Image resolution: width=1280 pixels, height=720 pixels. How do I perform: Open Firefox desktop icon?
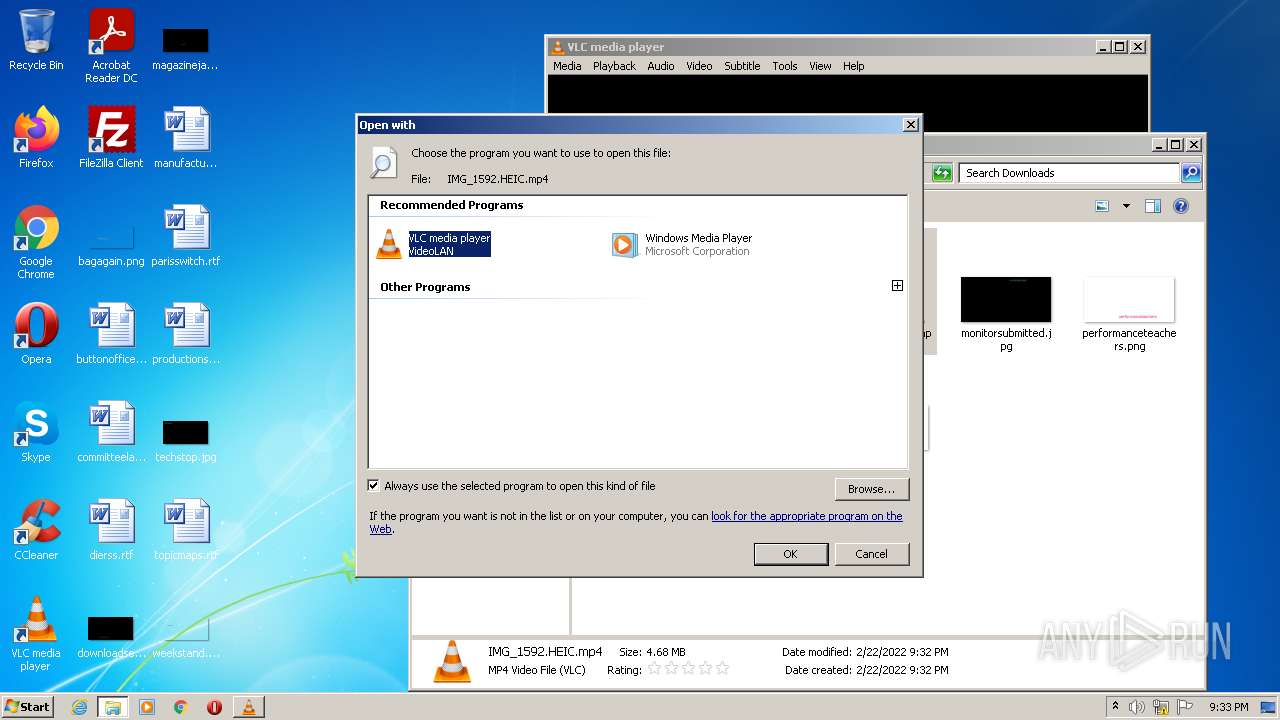click(36, 138)
